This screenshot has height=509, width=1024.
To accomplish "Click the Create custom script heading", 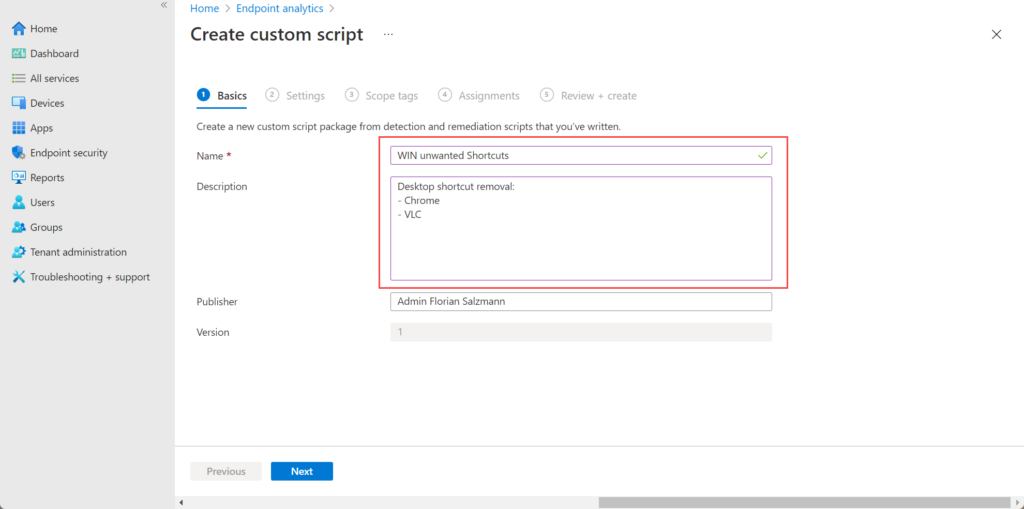I will click(277, 35).
